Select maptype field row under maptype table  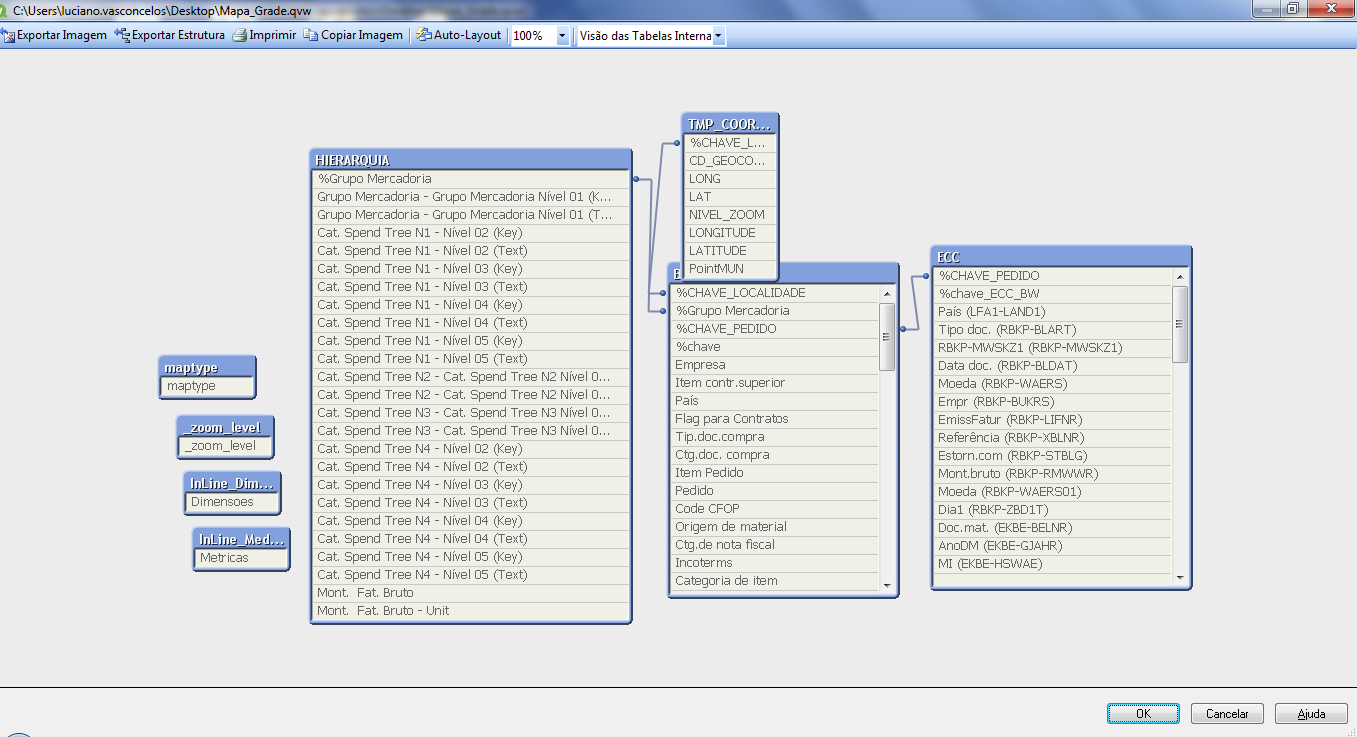[x=207, y=387]
